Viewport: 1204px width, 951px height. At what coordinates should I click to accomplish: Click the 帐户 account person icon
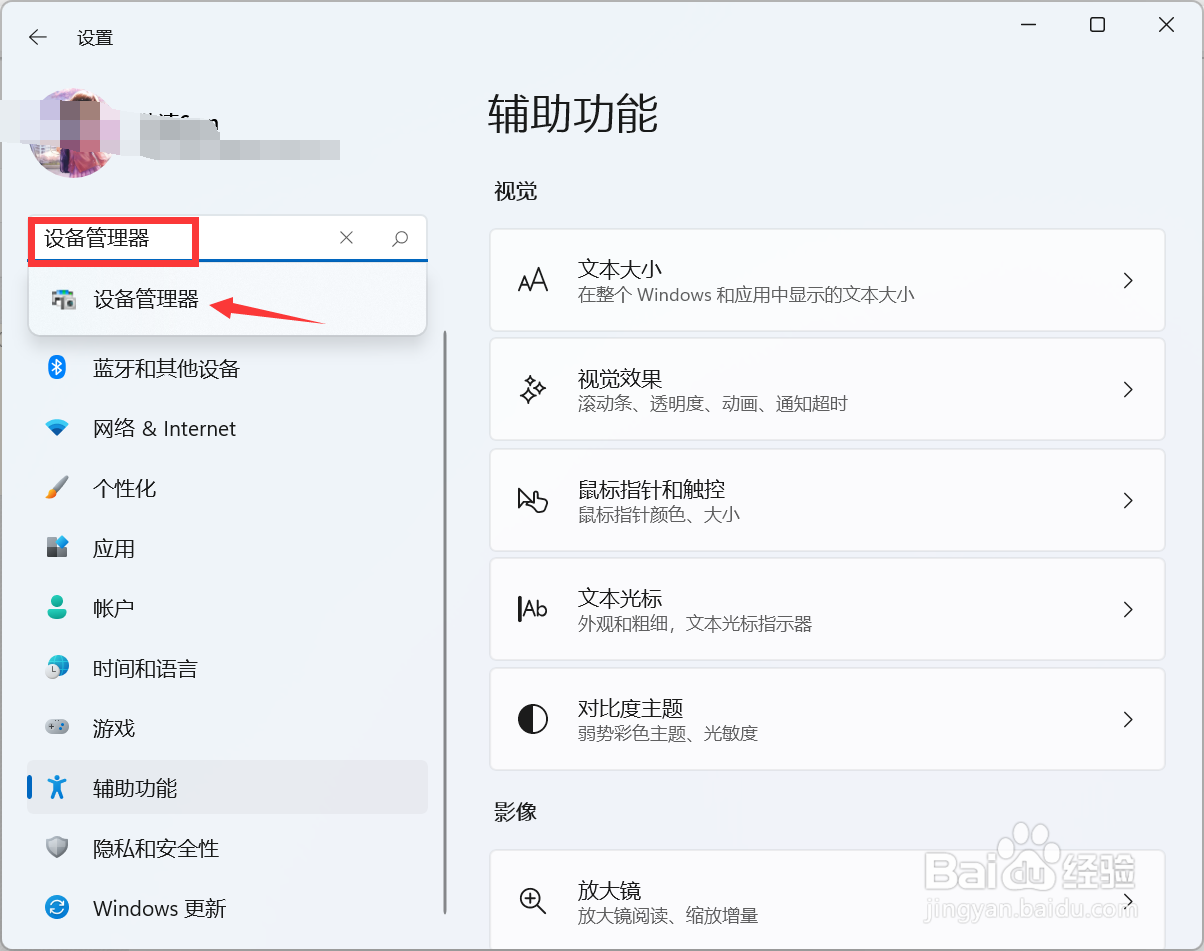click(x=57, y=608)
